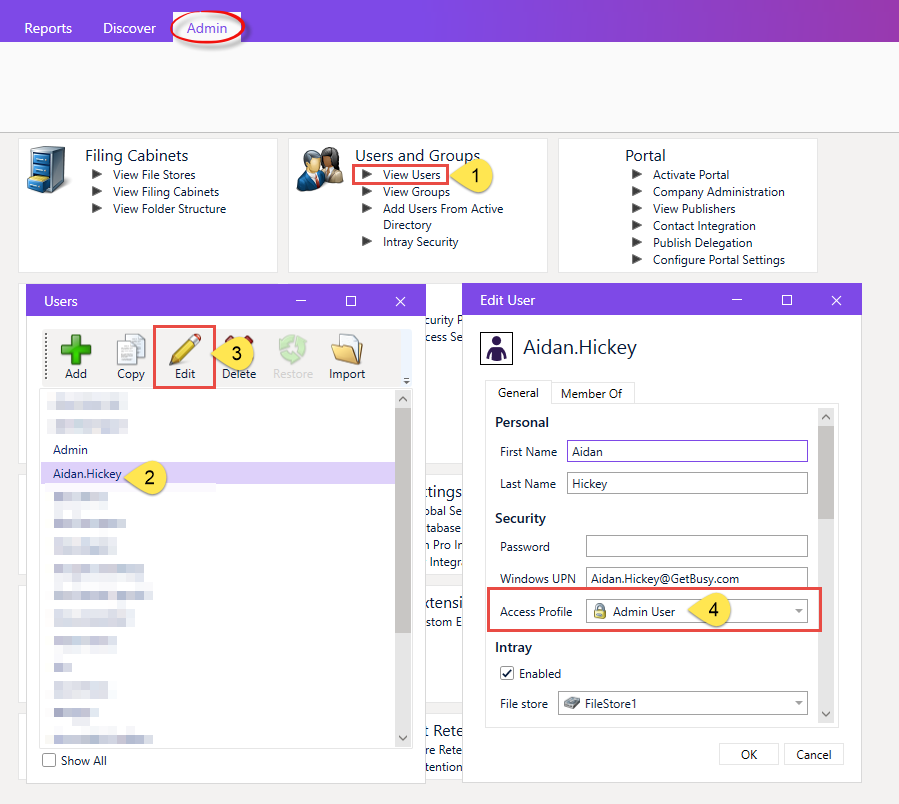Uncheck the Intray Enabled checkbox
The width and height of the screenshot is (899, 804).
[507, 673]
